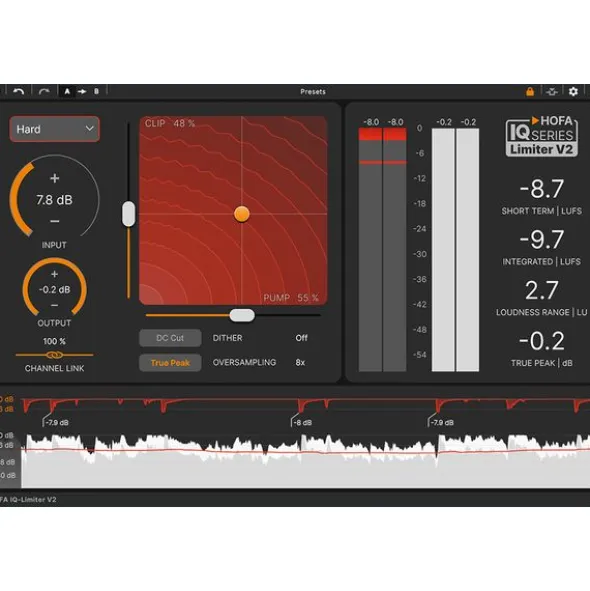Click the plus on the Input knob
The width and height of the screenshot is (590, 591).
tap(55, 178)
